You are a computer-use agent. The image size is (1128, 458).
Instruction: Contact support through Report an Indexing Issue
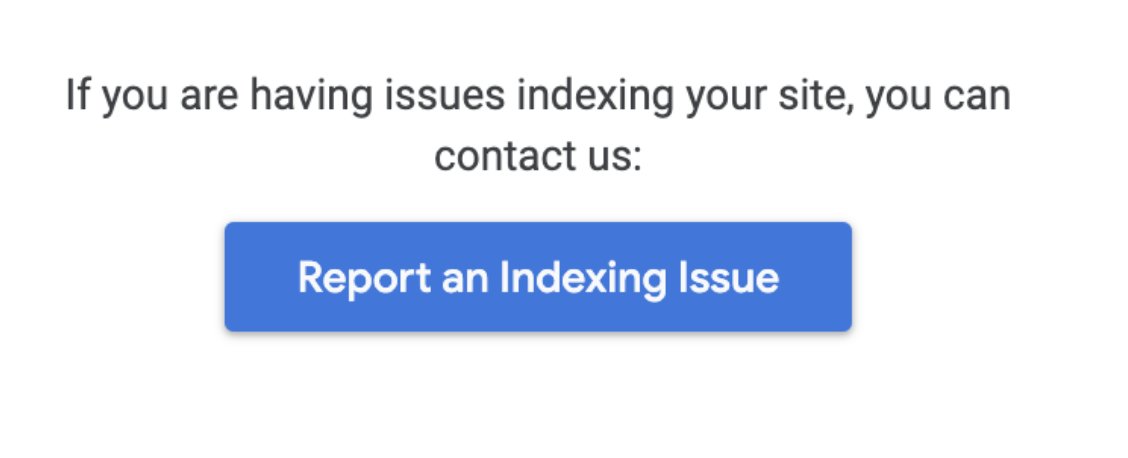pyautogui.click(x=538, y=277)
